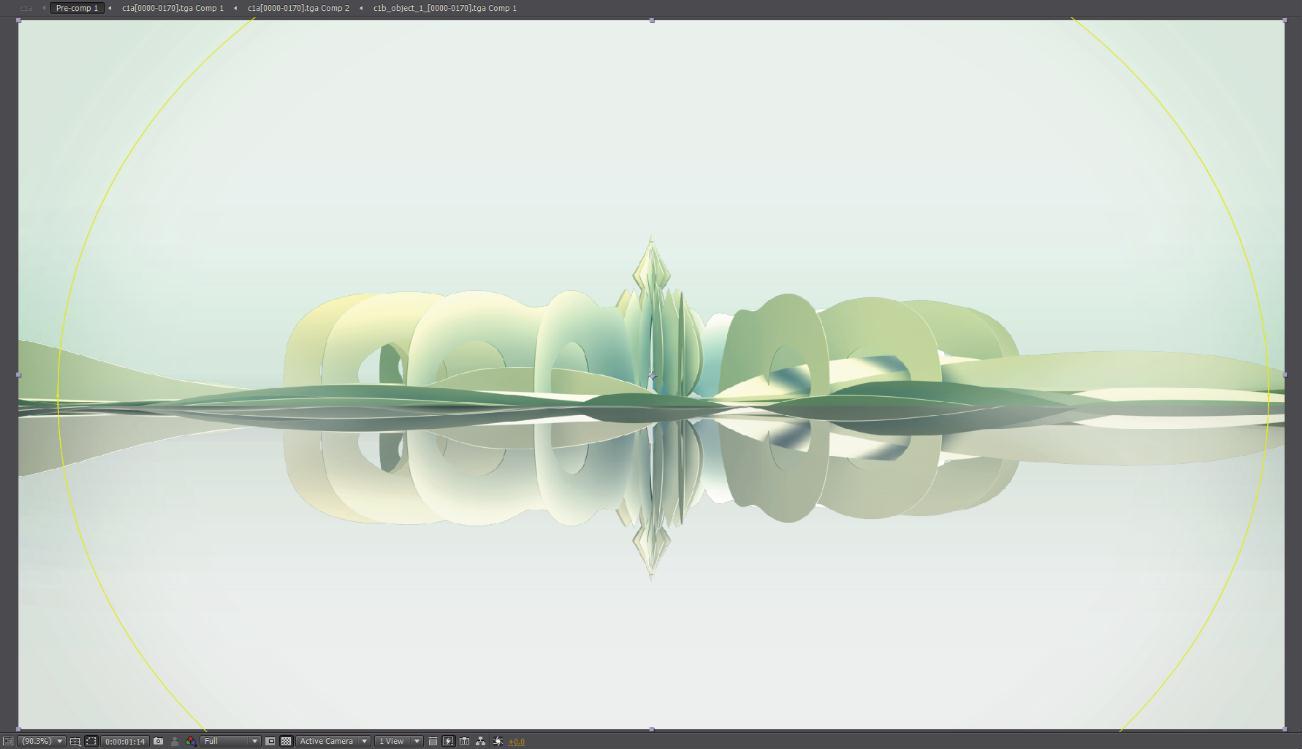Open c1a[0000-0170].tga Comp 2 tab
Viewport: 1302px width, 749px height.
click(299, 8)
